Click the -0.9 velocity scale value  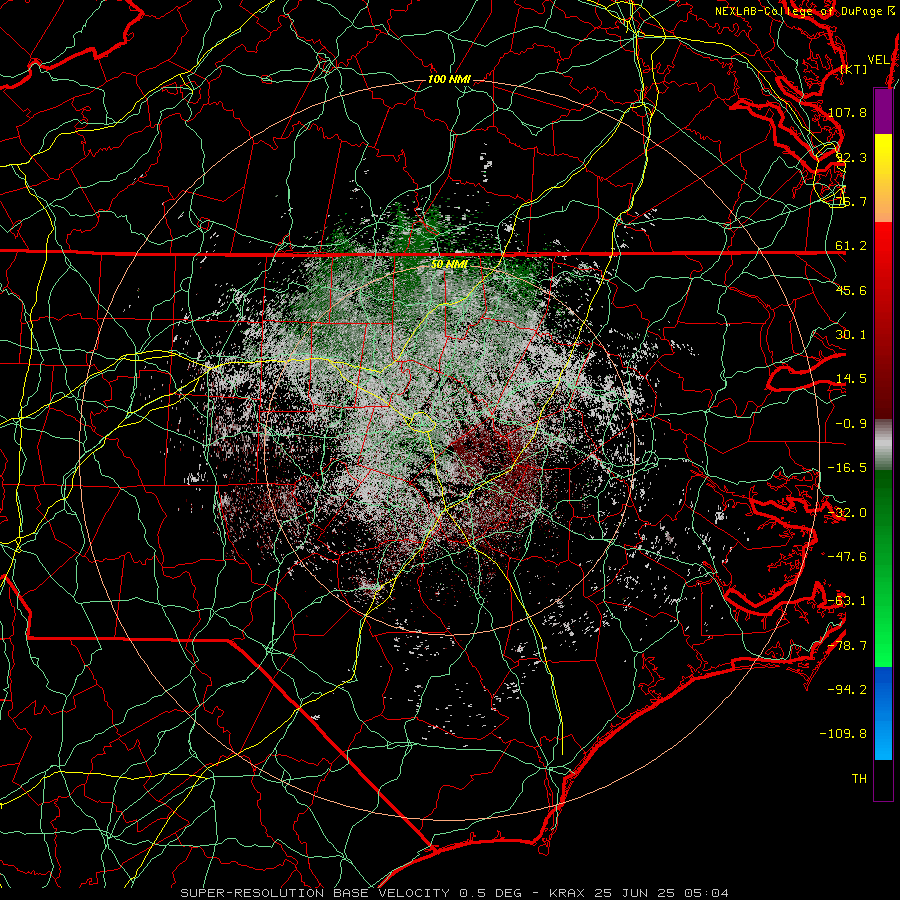851,424
